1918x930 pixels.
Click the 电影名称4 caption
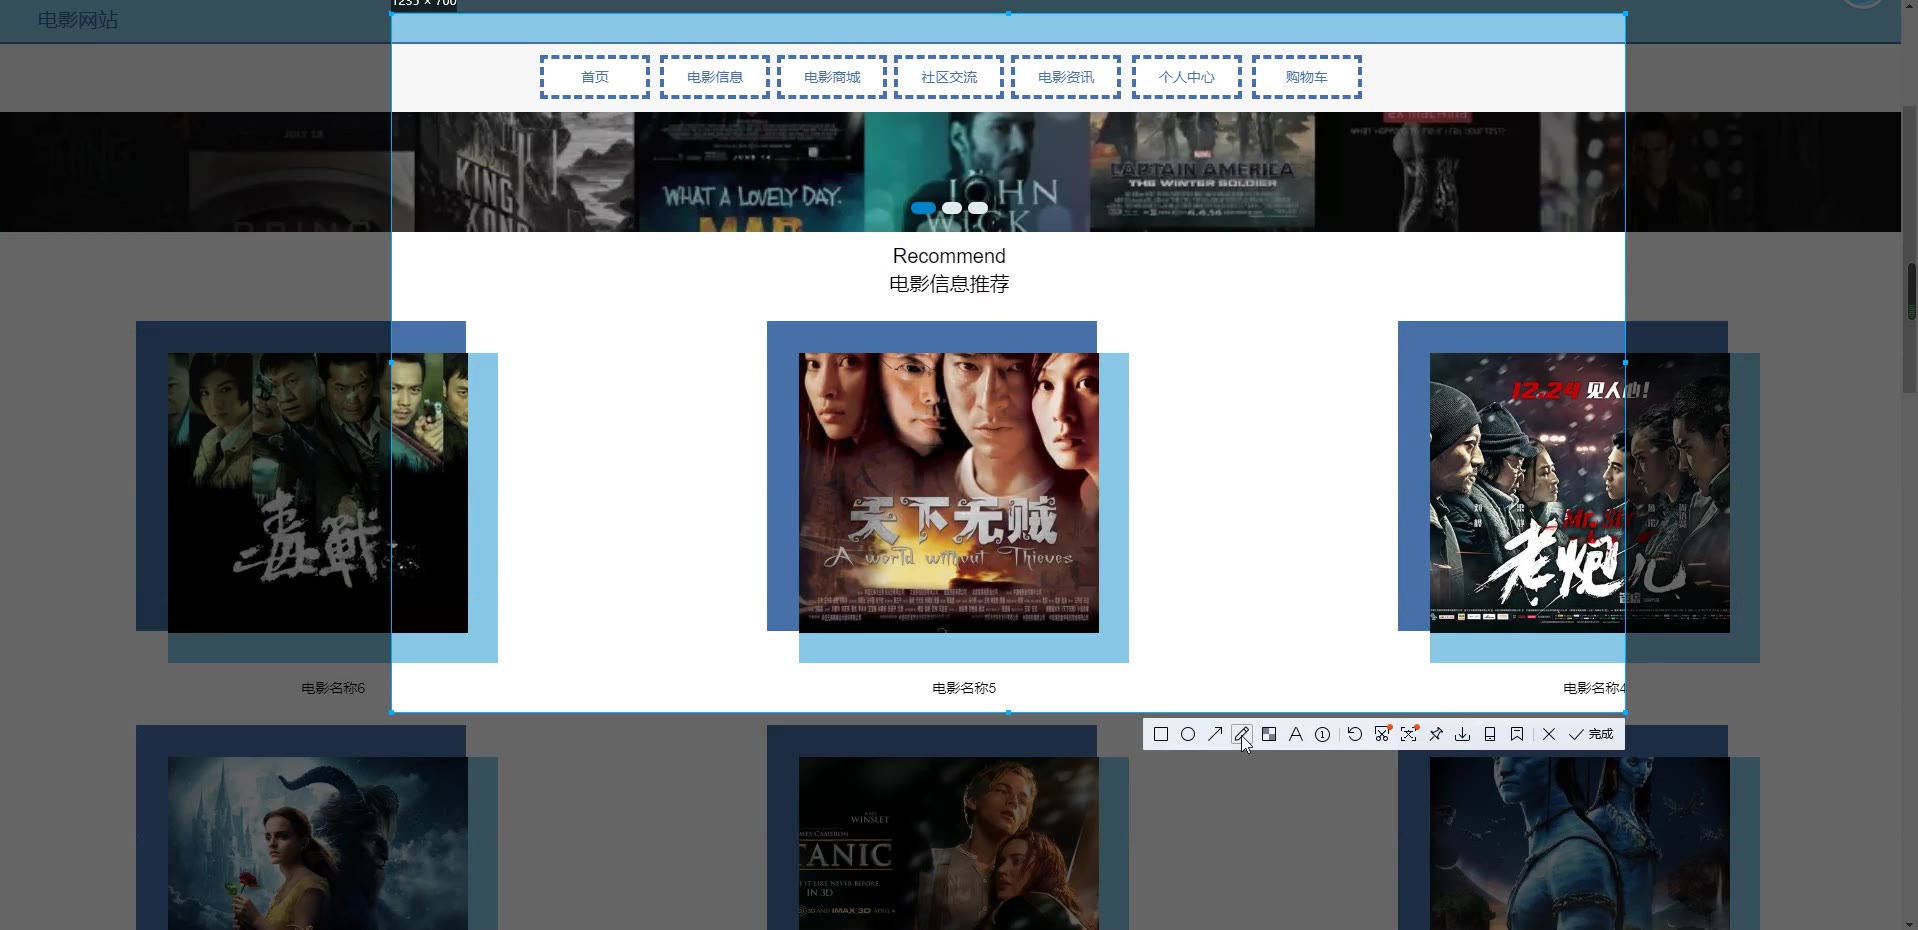(x=1595, y=688)
